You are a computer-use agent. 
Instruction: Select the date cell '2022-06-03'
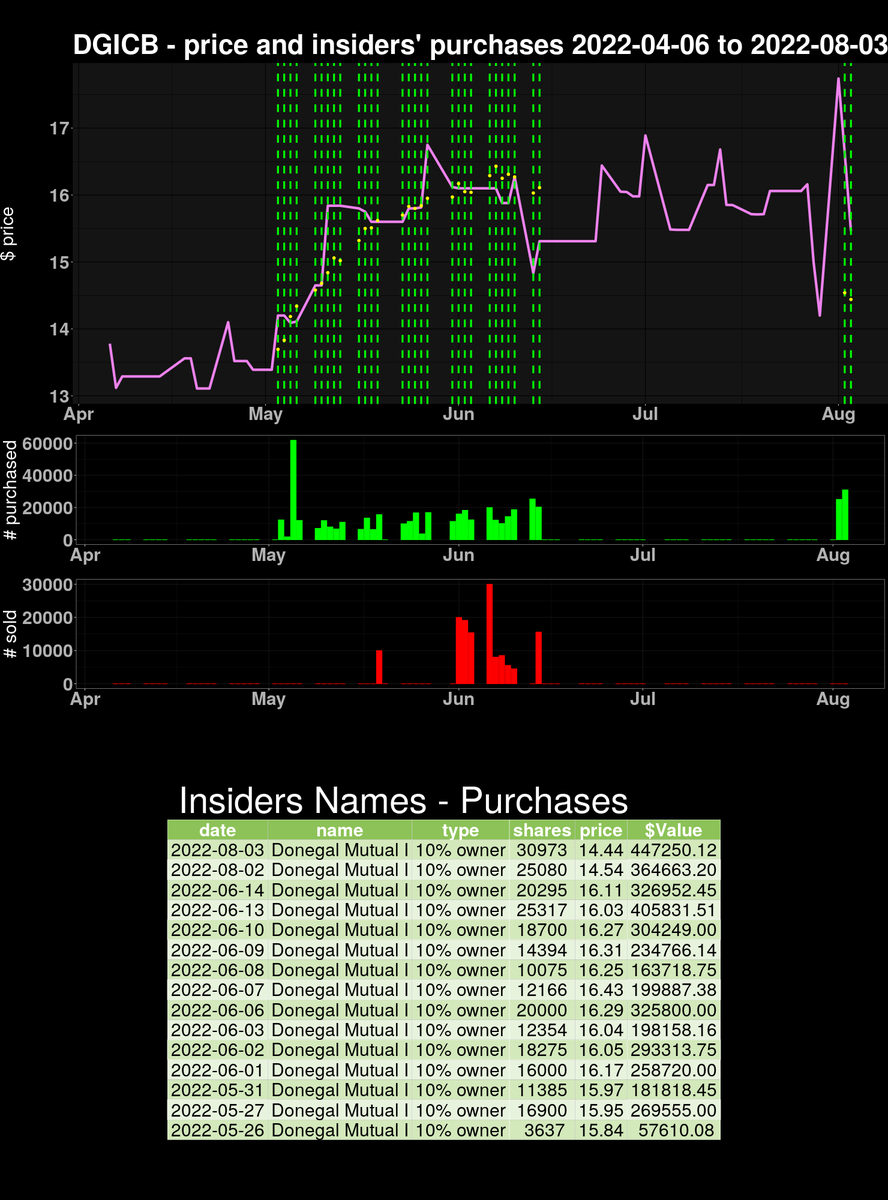(218, 1030)
